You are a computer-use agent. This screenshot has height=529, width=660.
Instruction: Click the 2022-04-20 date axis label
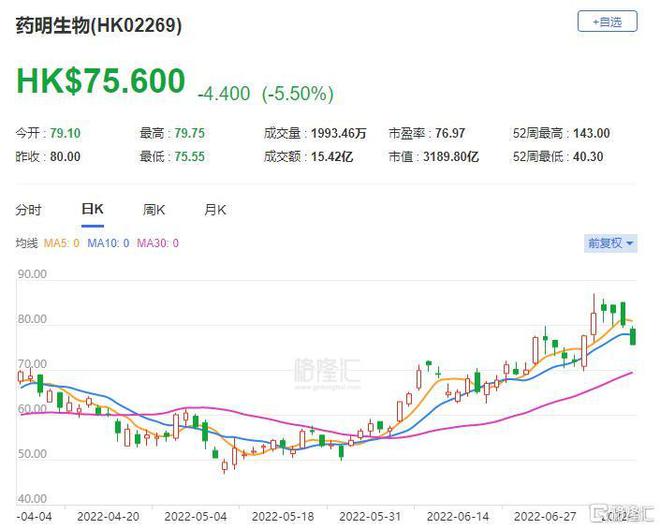pos(109,516)
